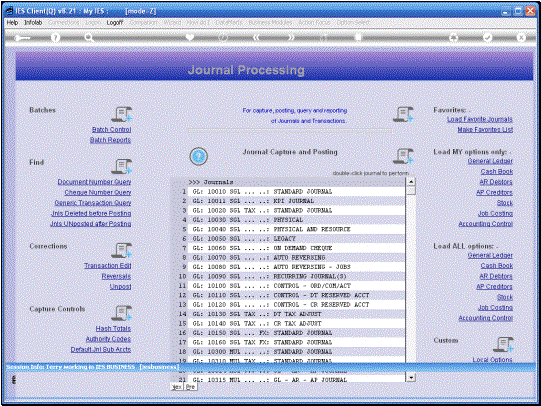Viewport: 541px width, 406px height.
Task: Click the double right chevron toolbar icon
Action: [x=291, y=37]
